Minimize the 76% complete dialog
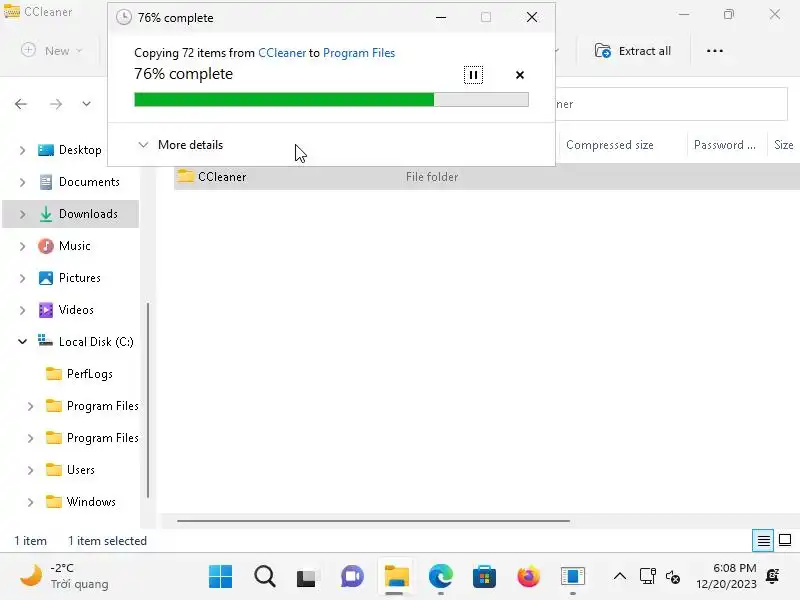 [441, 17]
